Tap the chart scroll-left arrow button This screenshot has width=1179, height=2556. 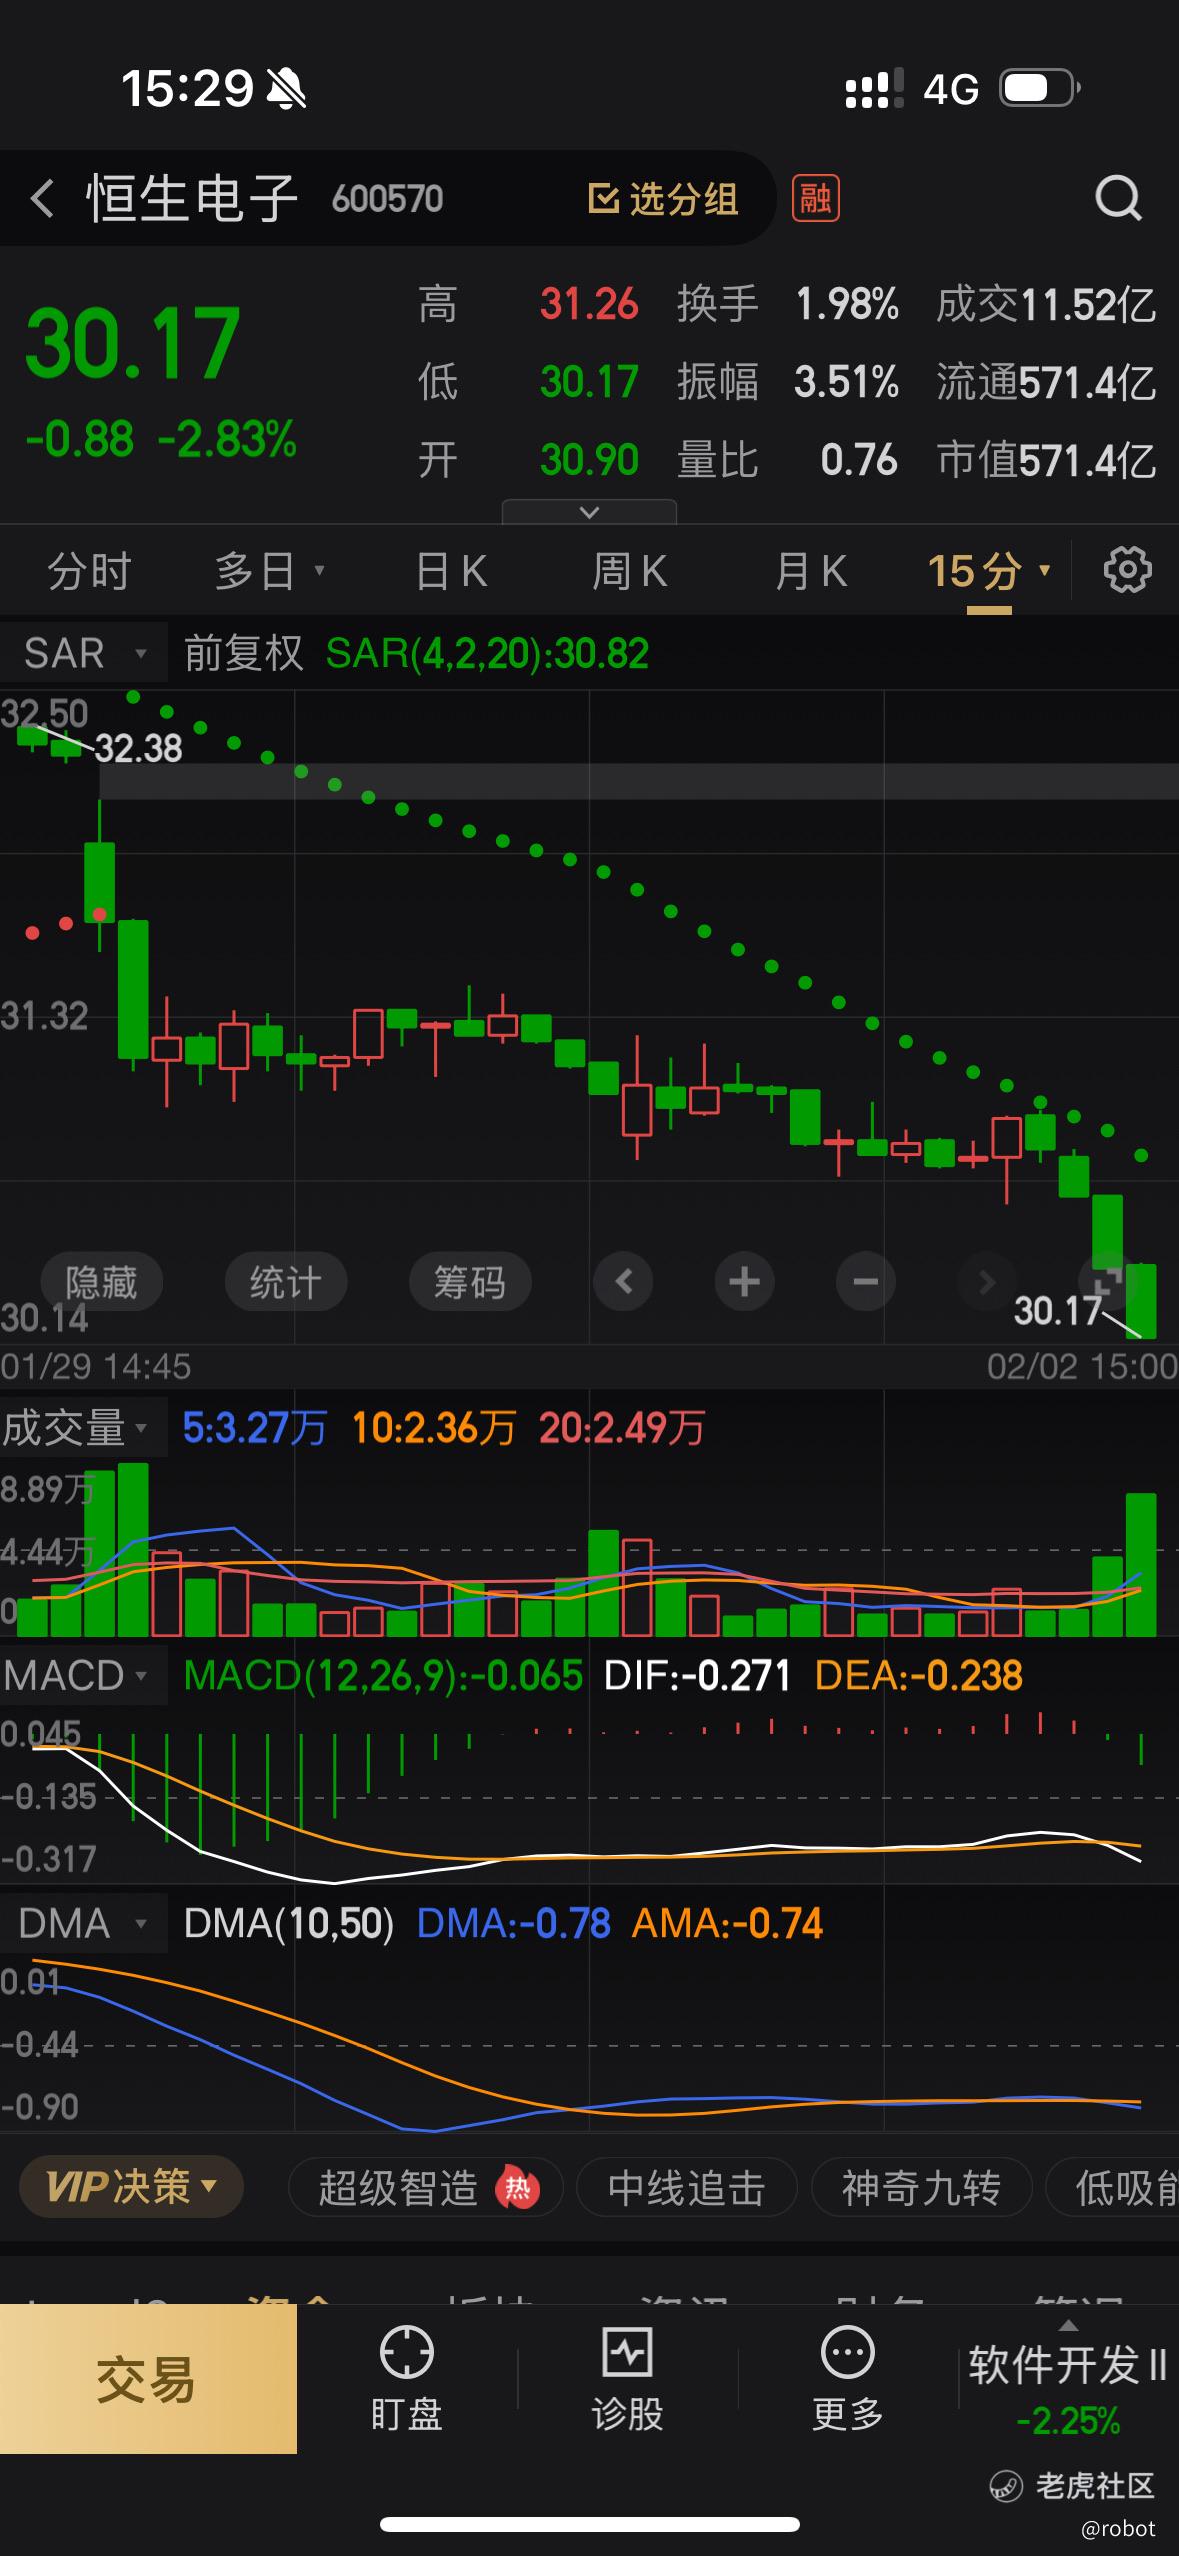click(x=624, y=1281)
